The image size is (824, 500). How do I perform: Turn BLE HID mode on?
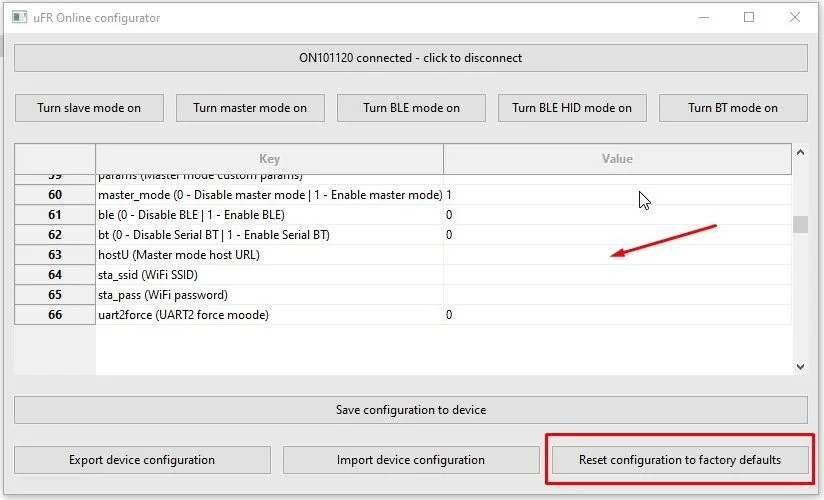click(x=572, y=108)
